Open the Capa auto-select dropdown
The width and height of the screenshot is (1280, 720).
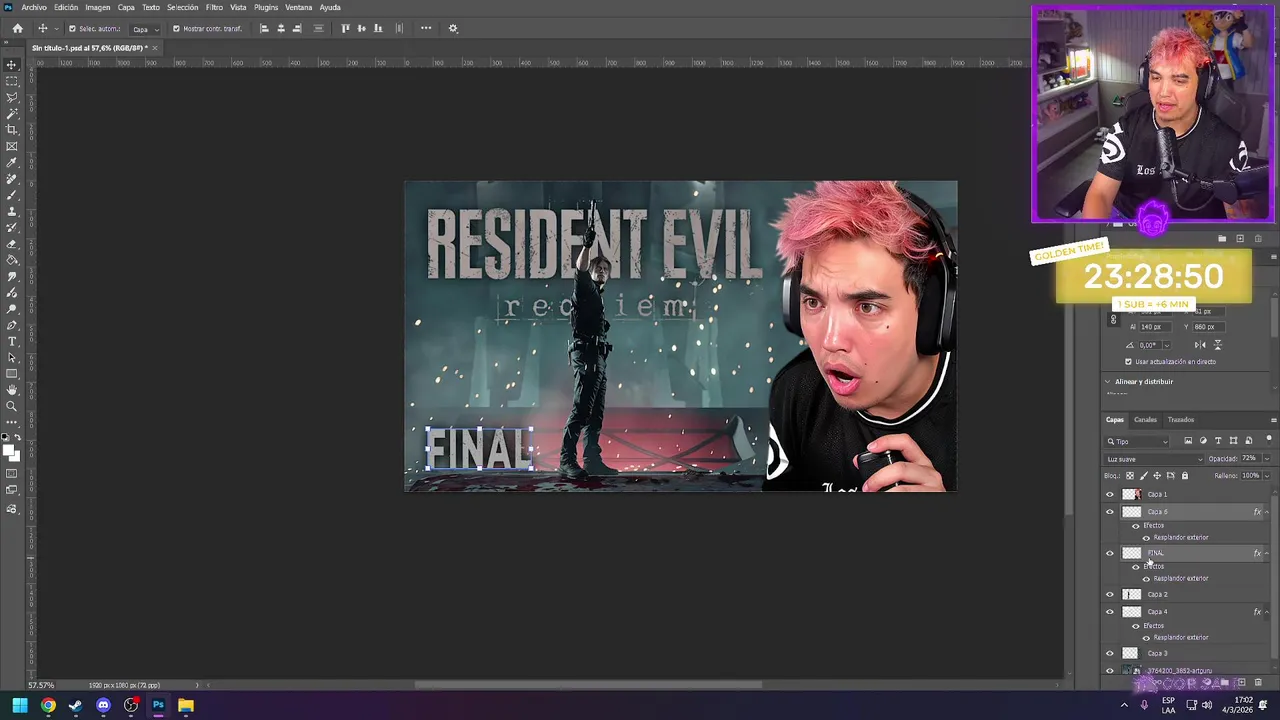coord(145,29)
